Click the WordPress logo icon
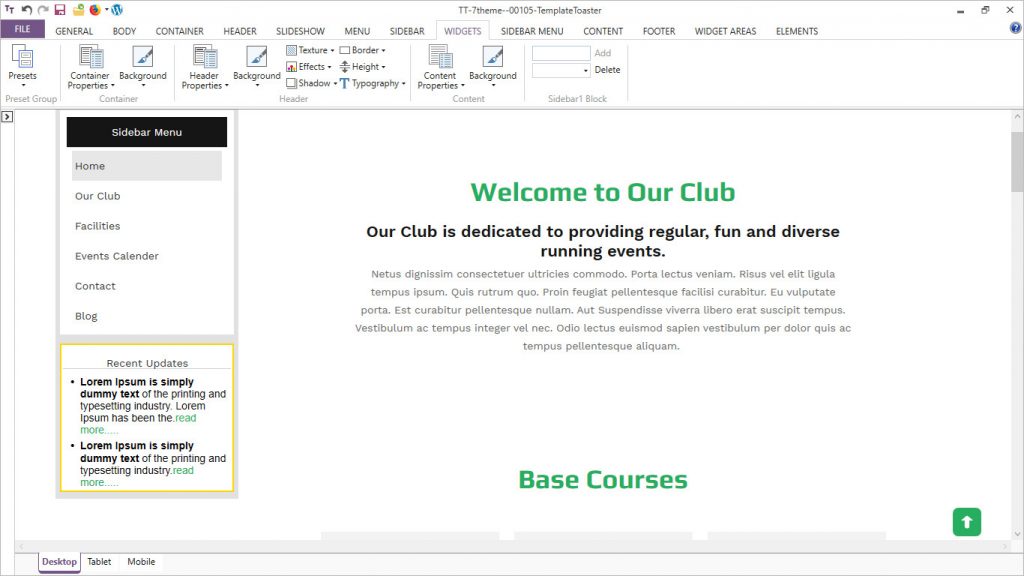This screenshot has width=1024, height=576. click(x=118, y=10)
